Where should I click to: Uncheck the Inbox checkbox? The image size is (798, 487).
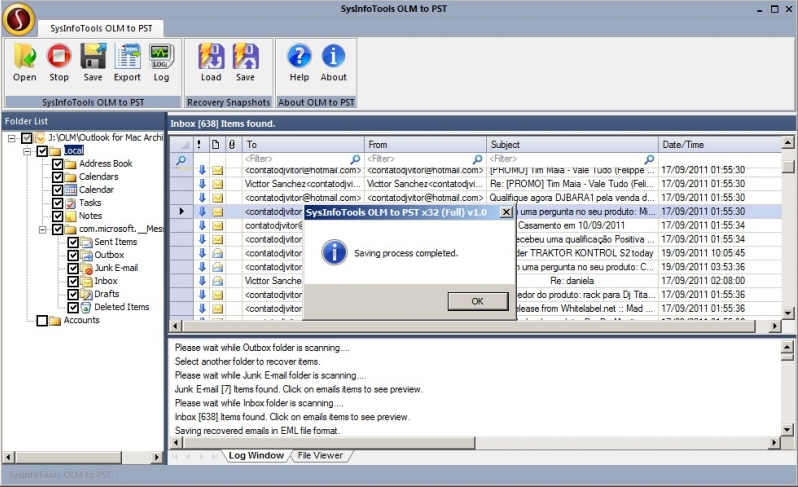click(73, 281)
